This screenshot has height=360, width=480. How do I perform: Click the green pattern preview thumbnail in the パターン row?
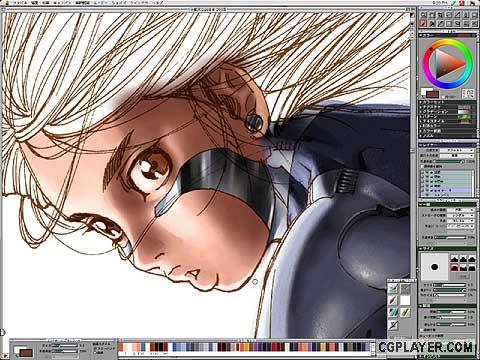tap(464, 117)
